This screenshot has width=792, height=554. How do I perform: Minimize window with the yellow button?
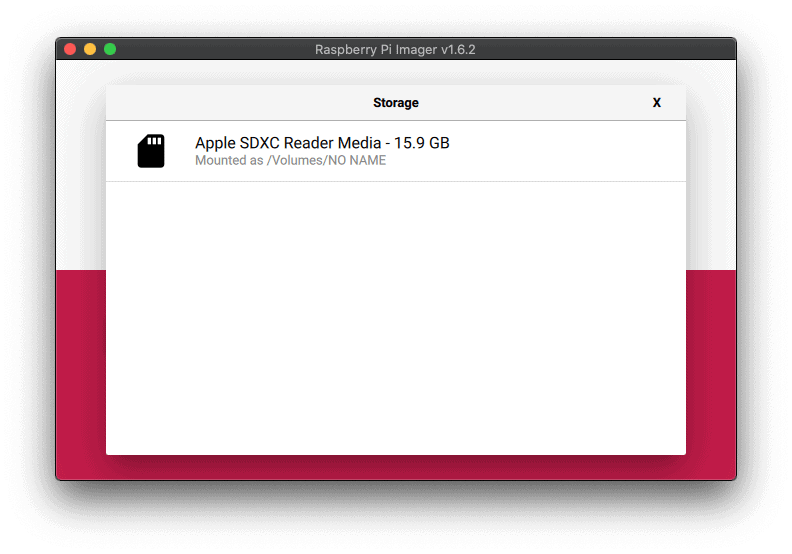pyautogui.click(x=90, y=49)
